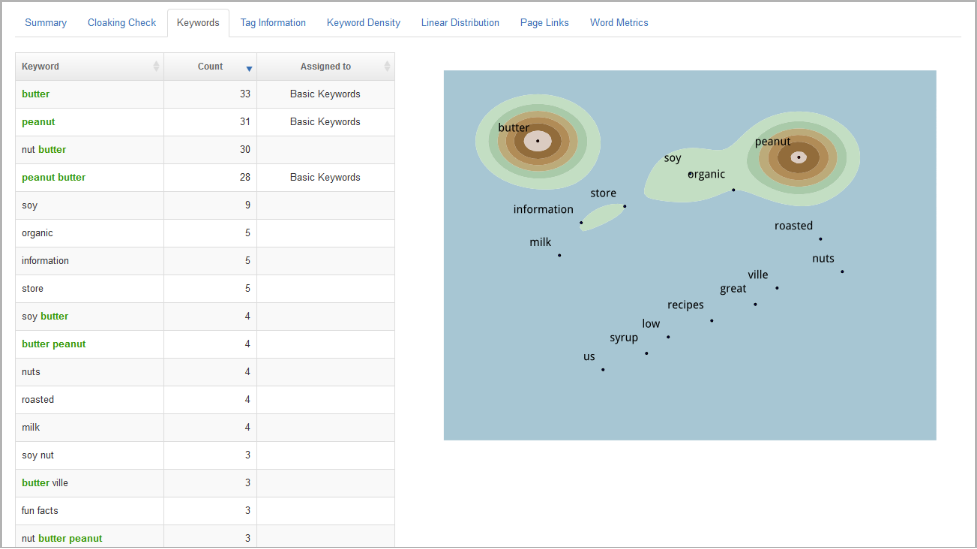Image resolution: width=977 pixels, height=549 pixels.
Task: Select the 'peanut butter' keyword in the count 28 row
Action: (54, 178)
